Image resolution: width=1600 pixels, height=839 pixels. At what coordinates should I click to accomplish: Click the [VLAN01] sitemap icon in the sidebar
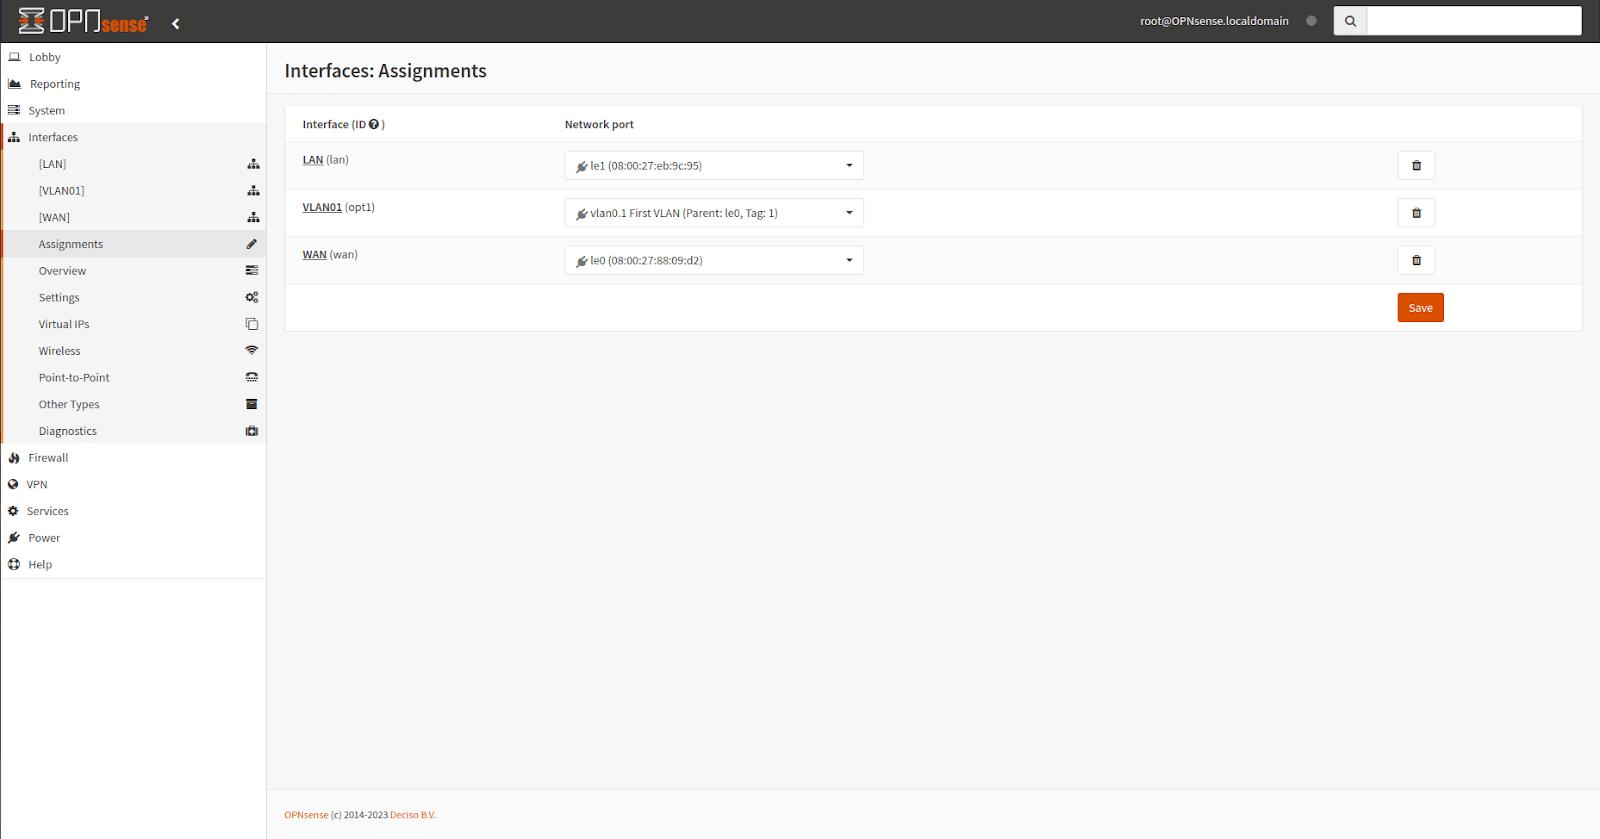coord(253,191)
